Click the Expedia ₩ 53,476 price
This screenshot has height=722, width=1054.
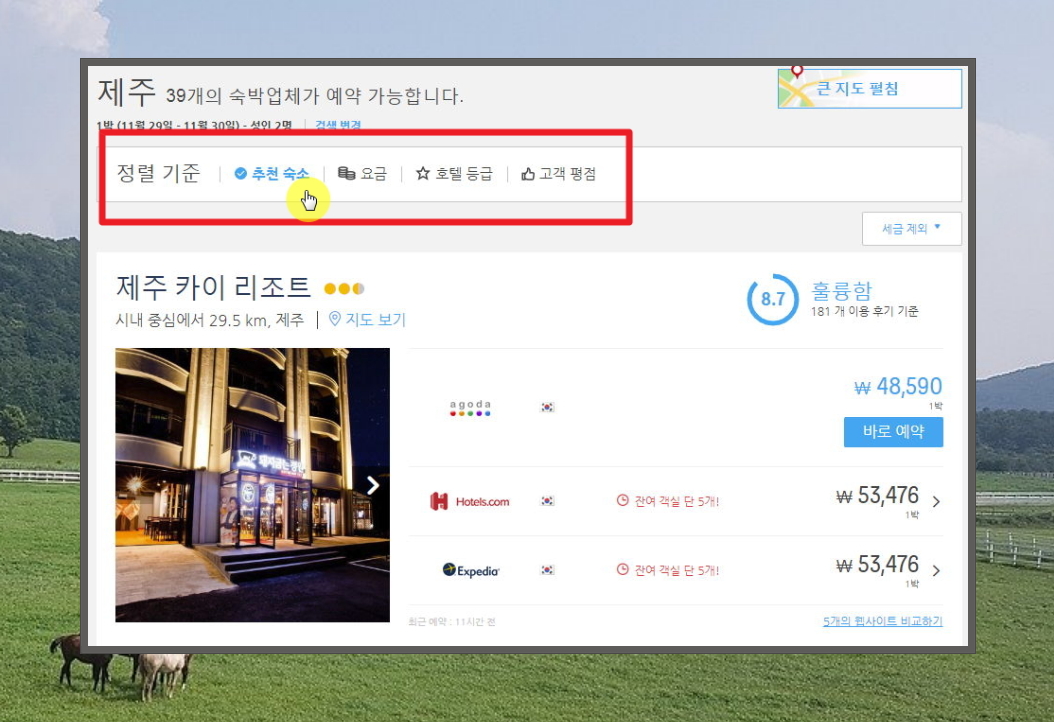(x=877, y=565)
